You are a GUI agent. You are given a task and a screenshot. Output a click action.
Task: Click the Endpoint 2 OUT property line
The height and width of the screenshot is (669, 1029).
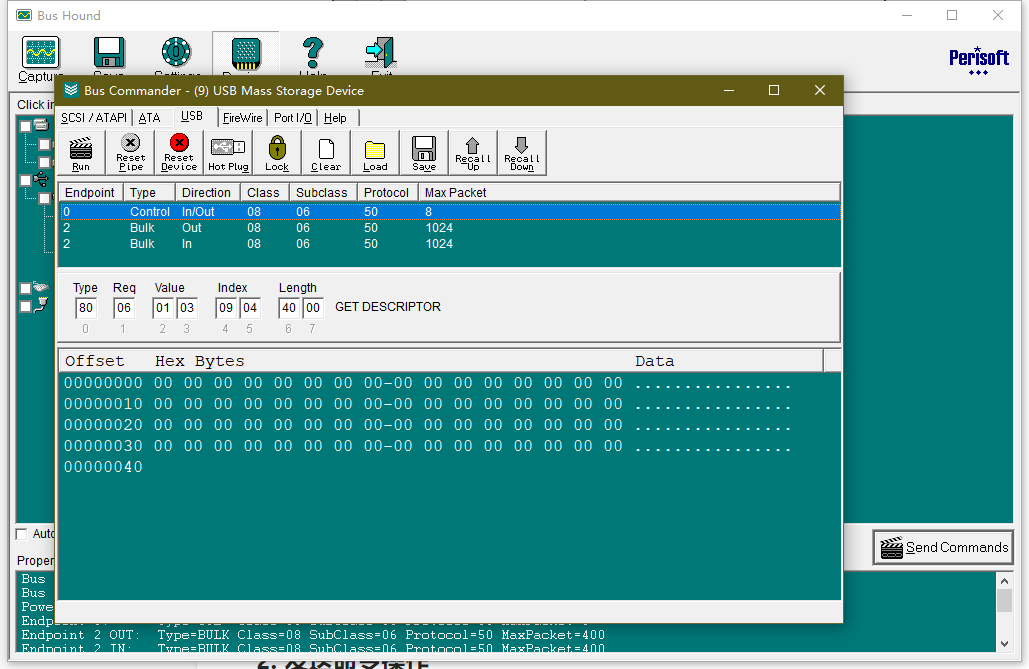click(312, 635)
